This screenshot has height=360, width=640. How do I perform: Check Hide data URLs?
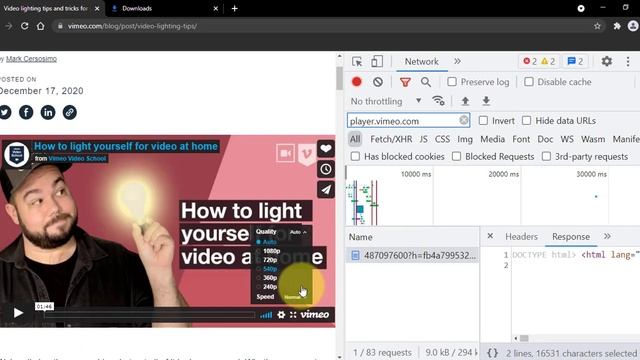(x=527, y=120)
